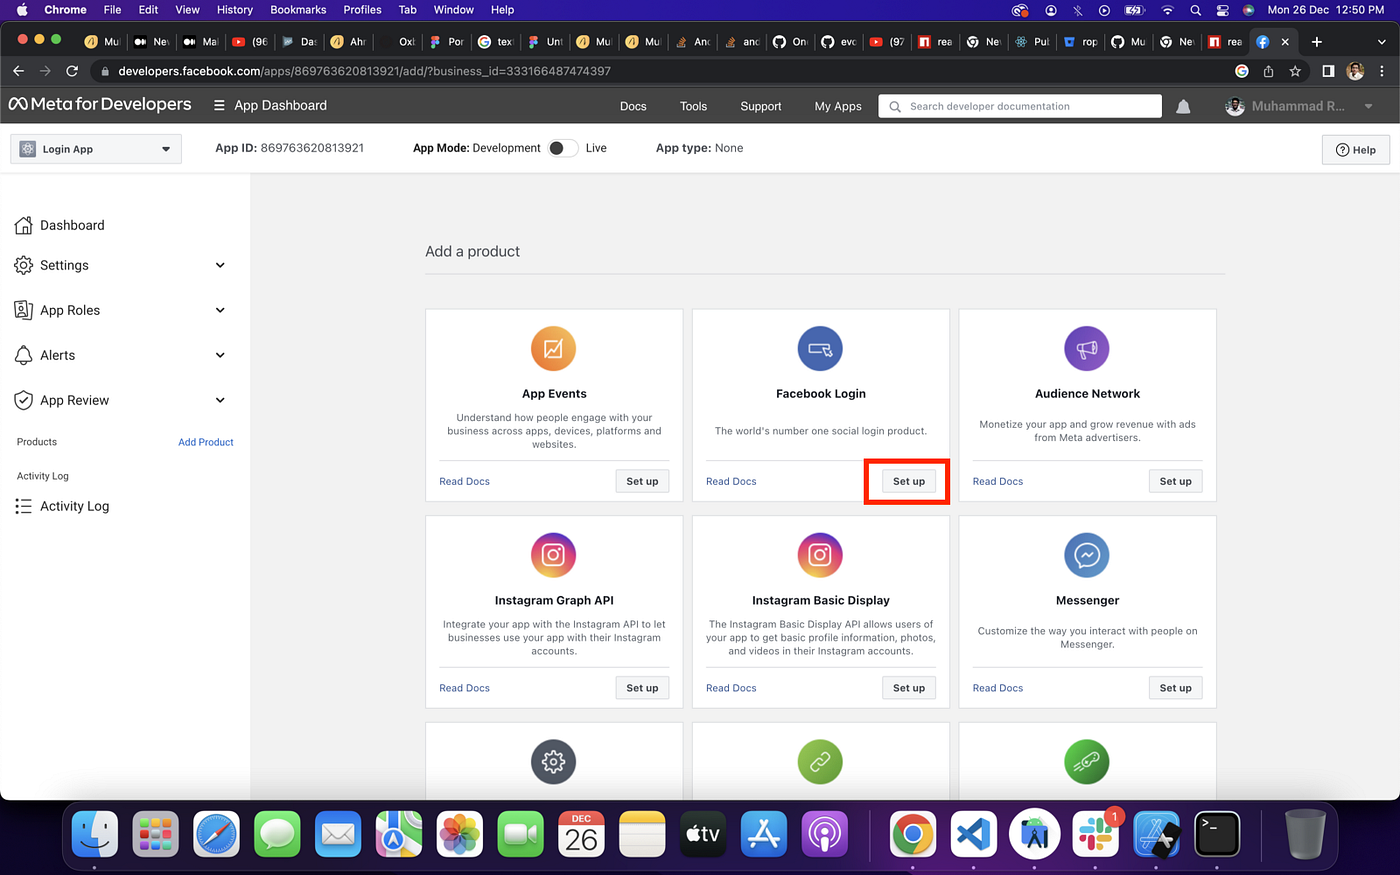The image size is (1400, 875).
Task: Open Chrome tab search chevron
Action: 1382,42
